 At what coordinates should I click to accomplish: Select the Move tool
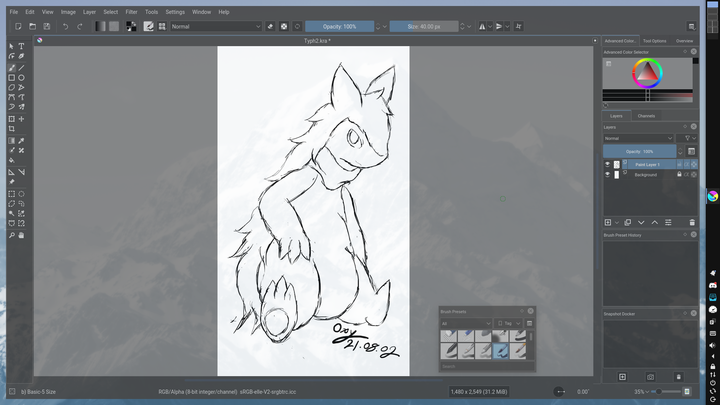point(21,119)
